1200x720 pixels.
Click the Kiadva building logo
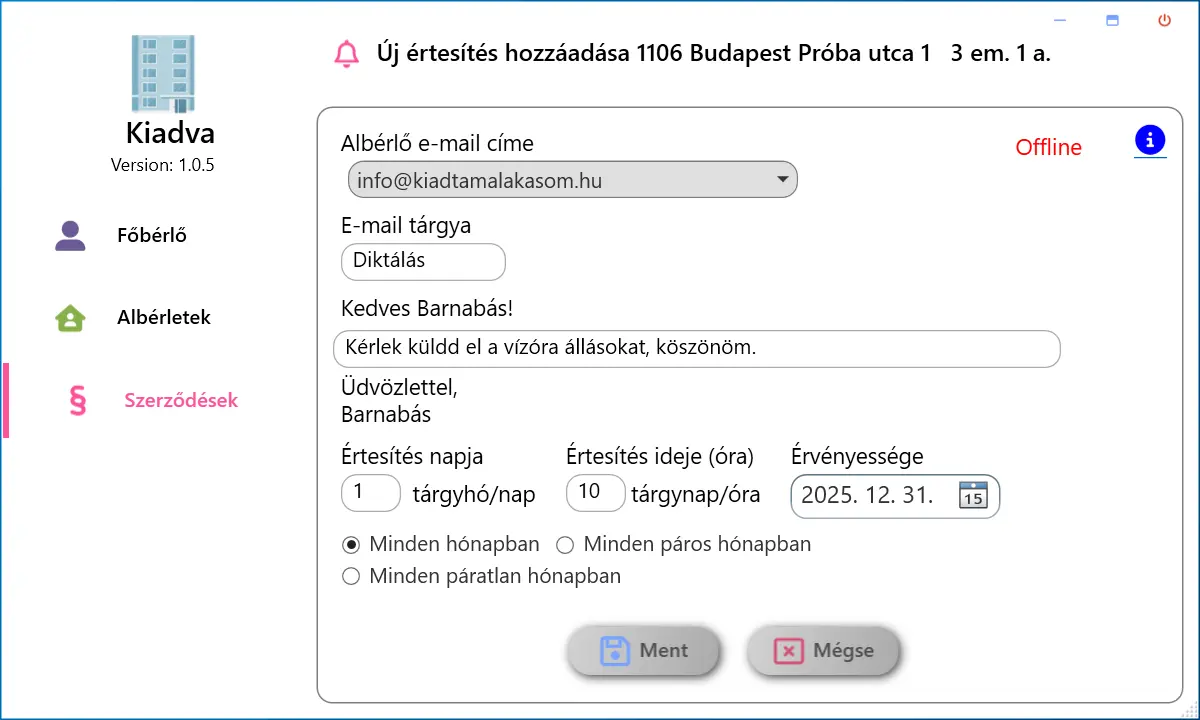tap(162, 73)
